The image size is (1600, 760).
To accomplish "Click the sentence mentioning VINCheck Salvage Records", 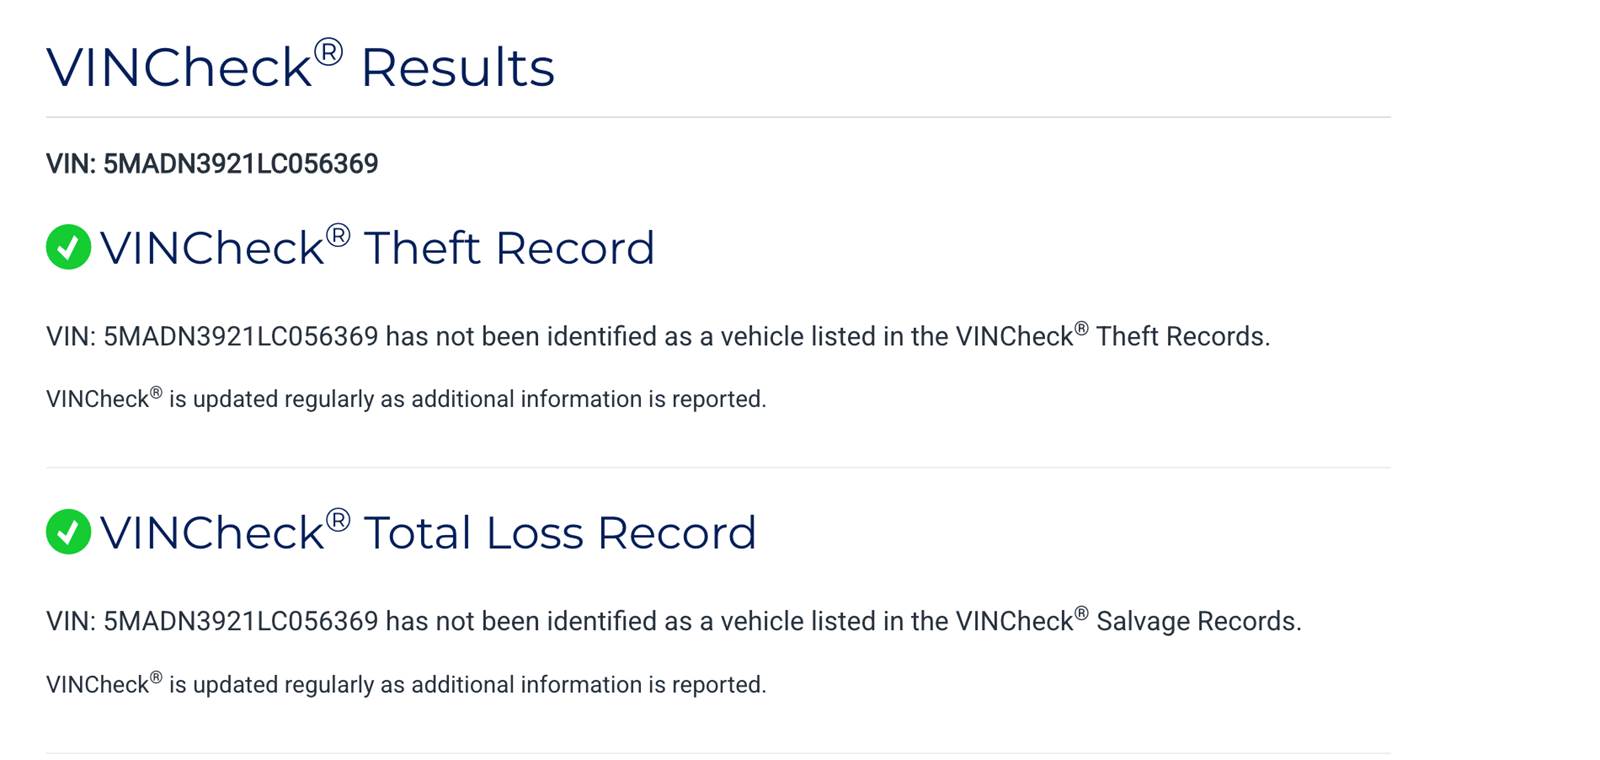I will 674,621.
